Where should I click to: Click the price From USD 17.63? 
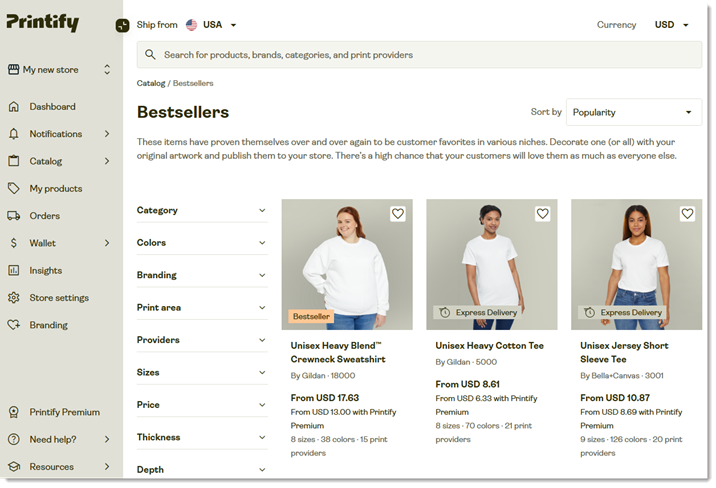[x=325, y=398]
